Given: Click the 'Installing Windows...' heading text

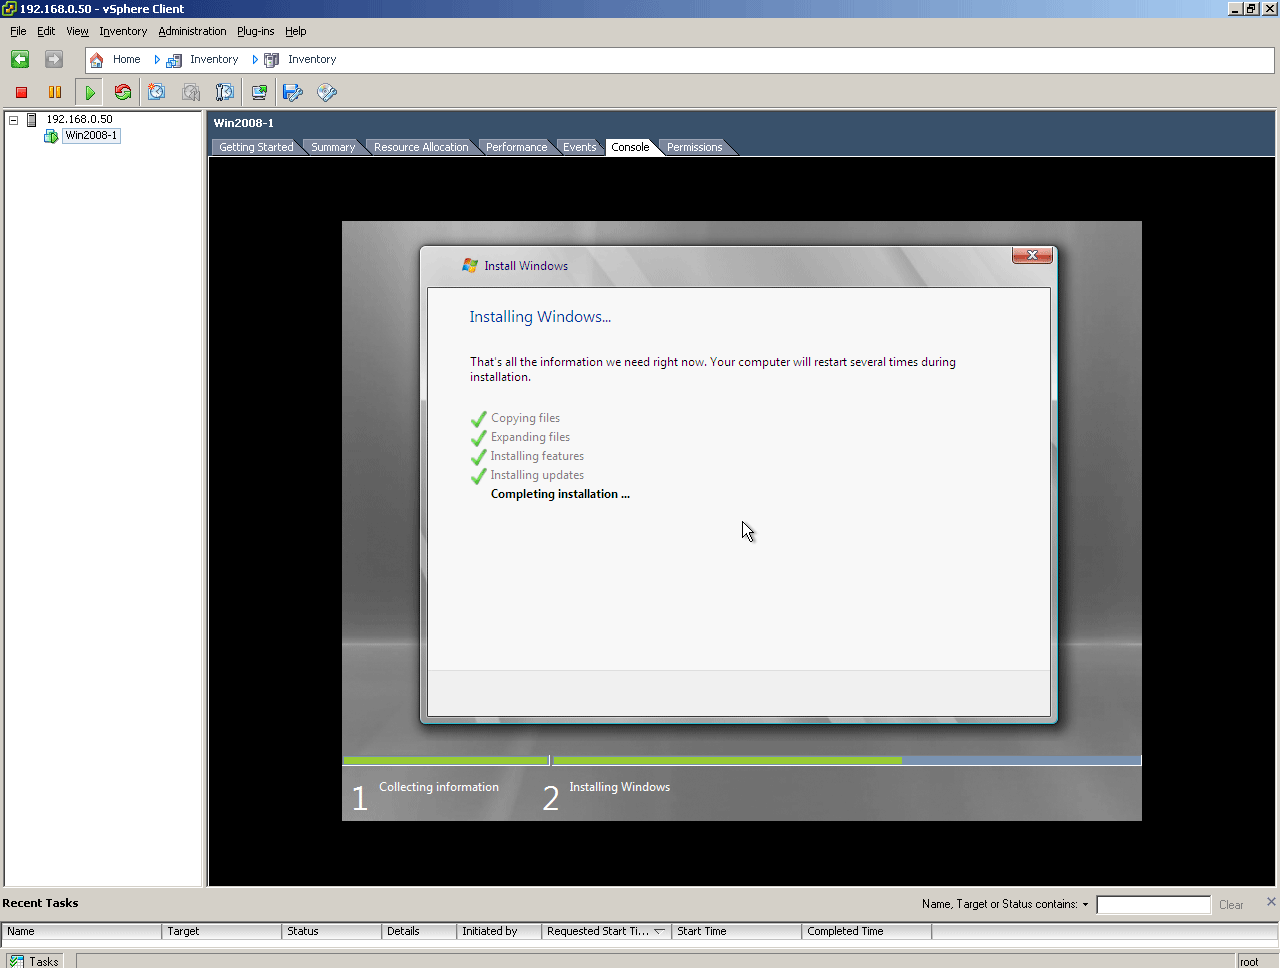Looking at the screenshot, I should [x=540, y=317].
